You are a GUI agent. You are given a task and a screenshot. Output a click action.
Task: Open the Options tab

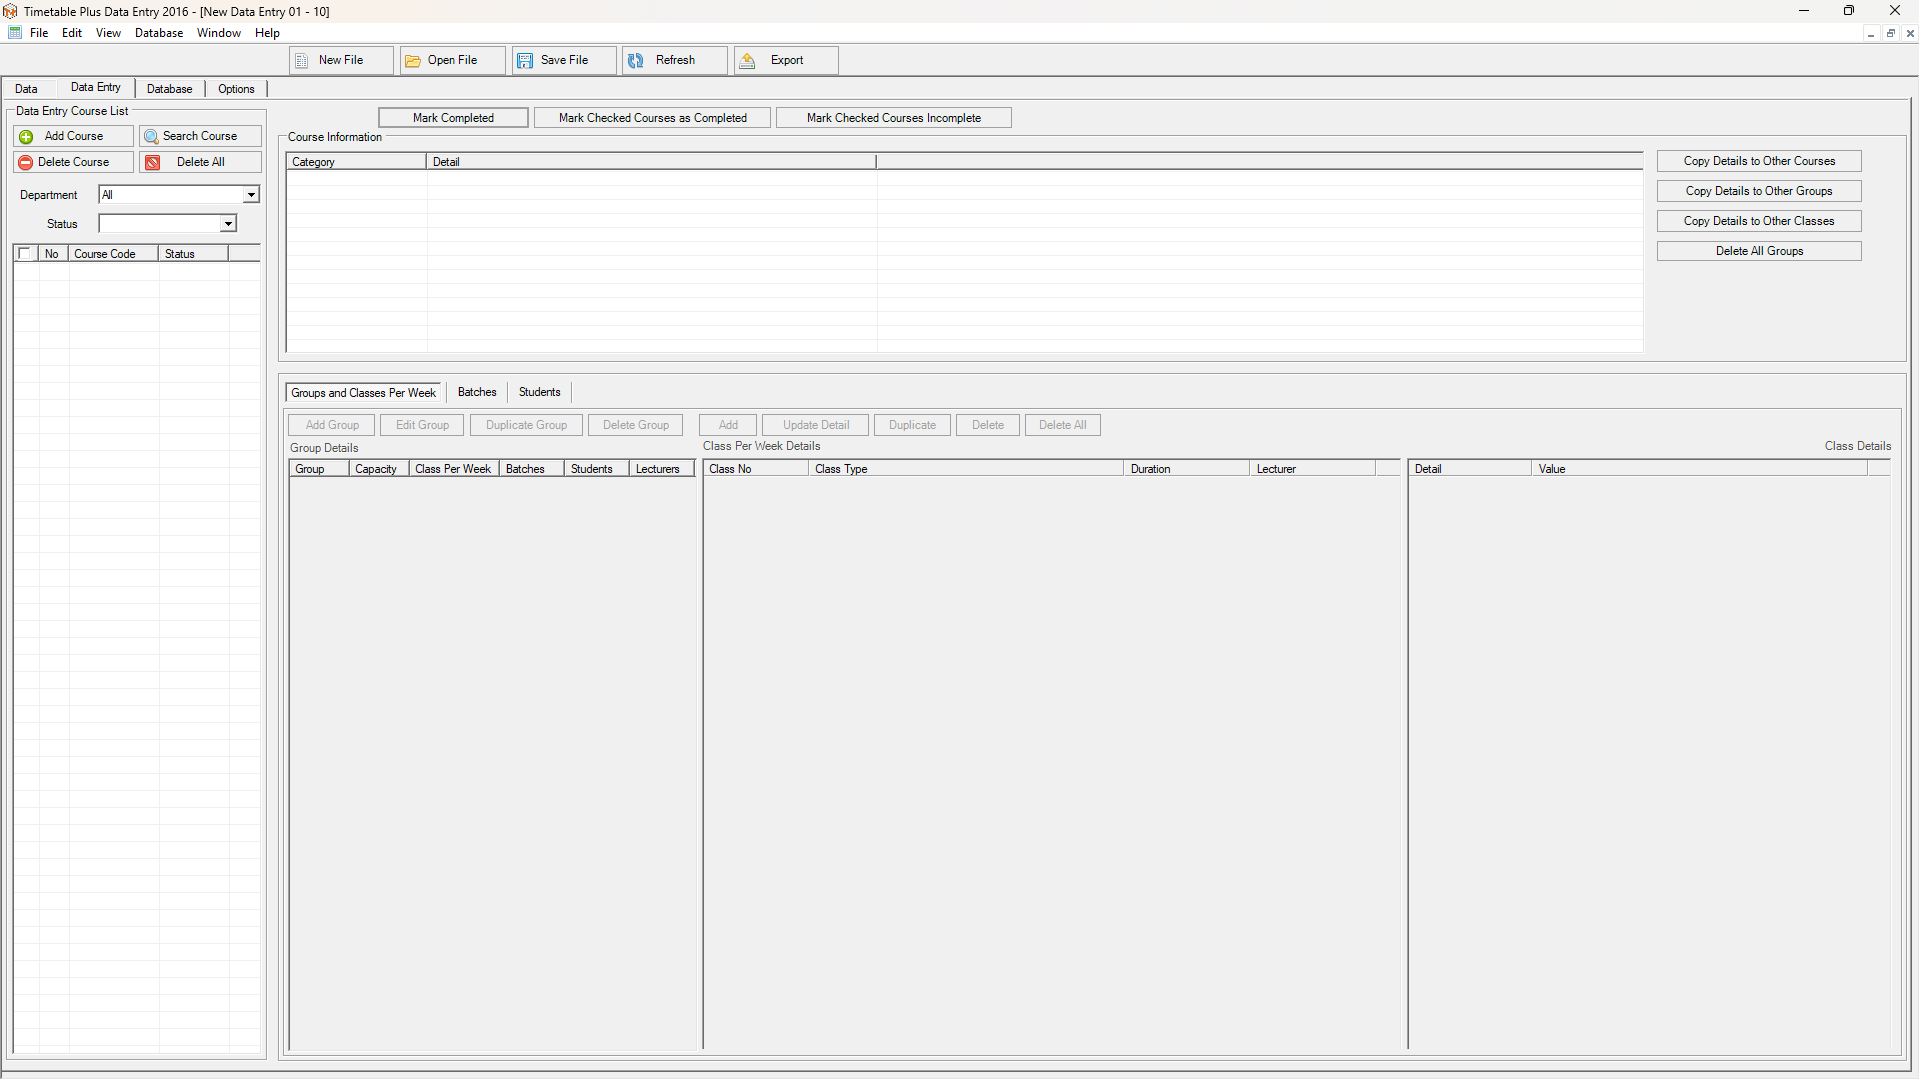click(236, 89)
